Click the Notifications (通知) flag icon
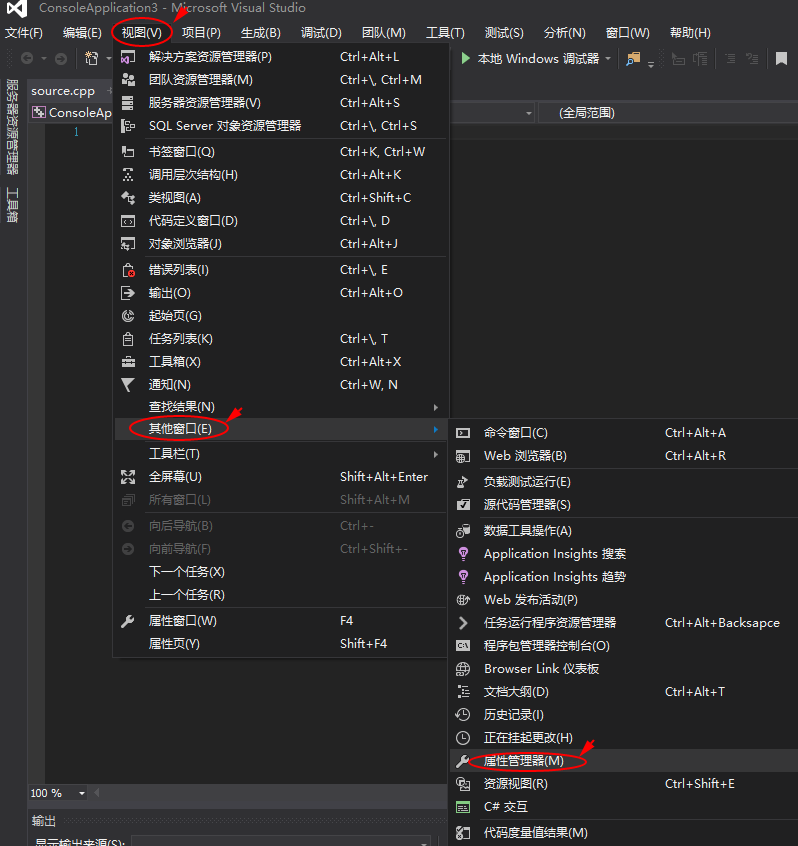 (x=128, y=385)
